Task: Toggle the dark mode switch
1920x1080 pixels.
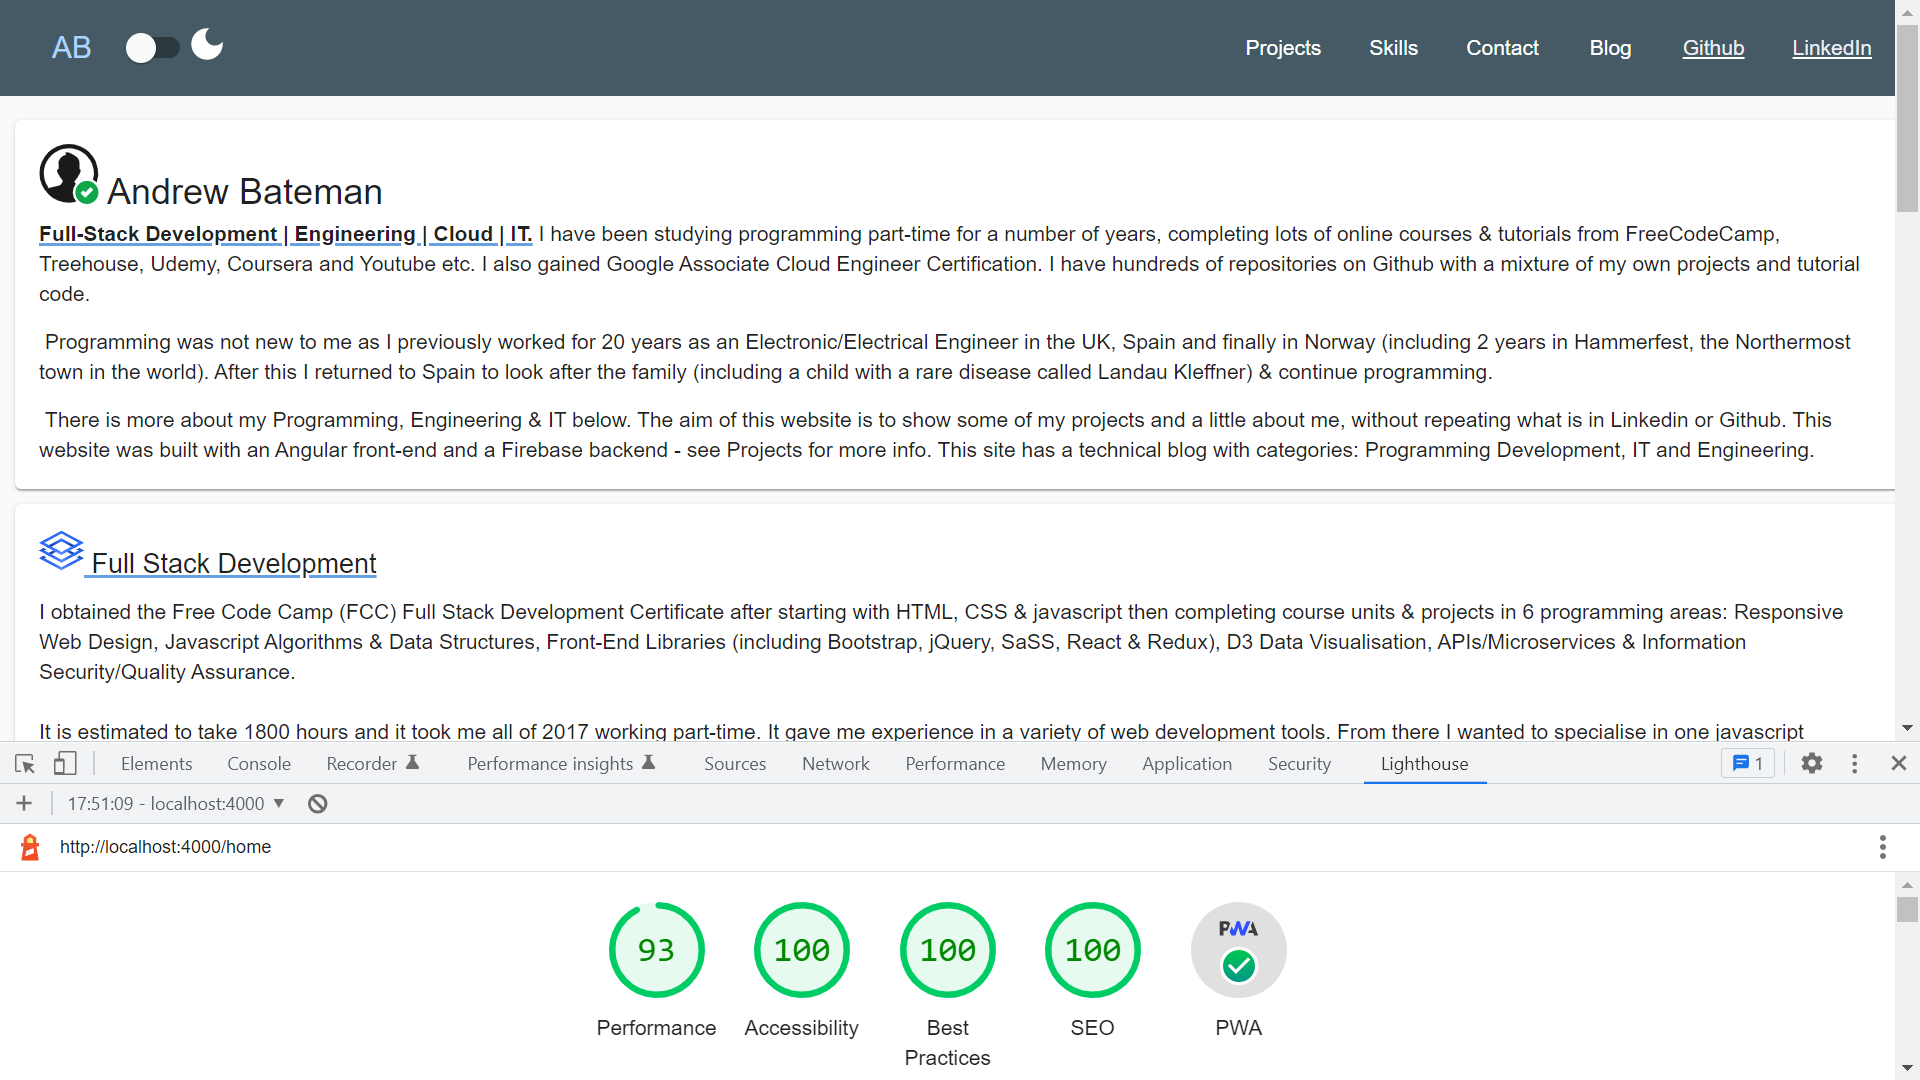Action: pos(152,48)
